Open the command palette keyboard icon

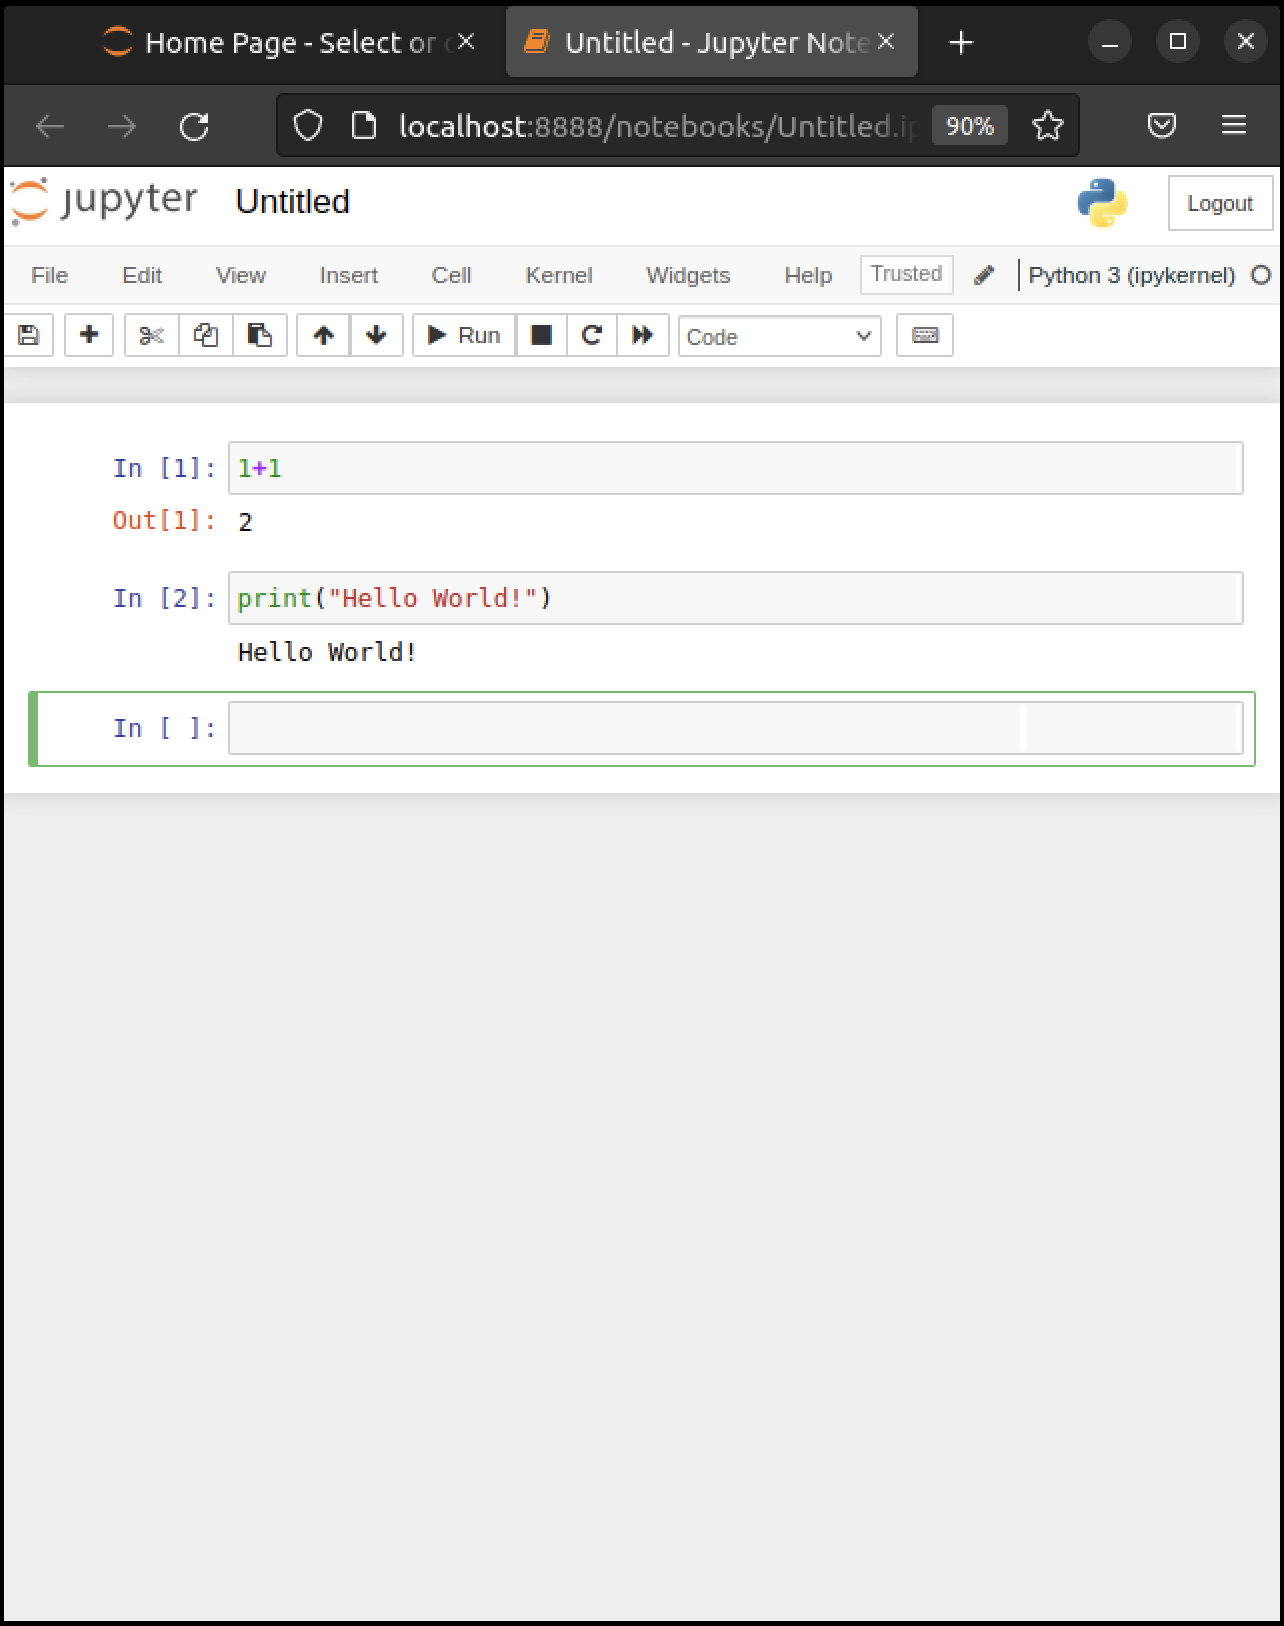(925, 335)
